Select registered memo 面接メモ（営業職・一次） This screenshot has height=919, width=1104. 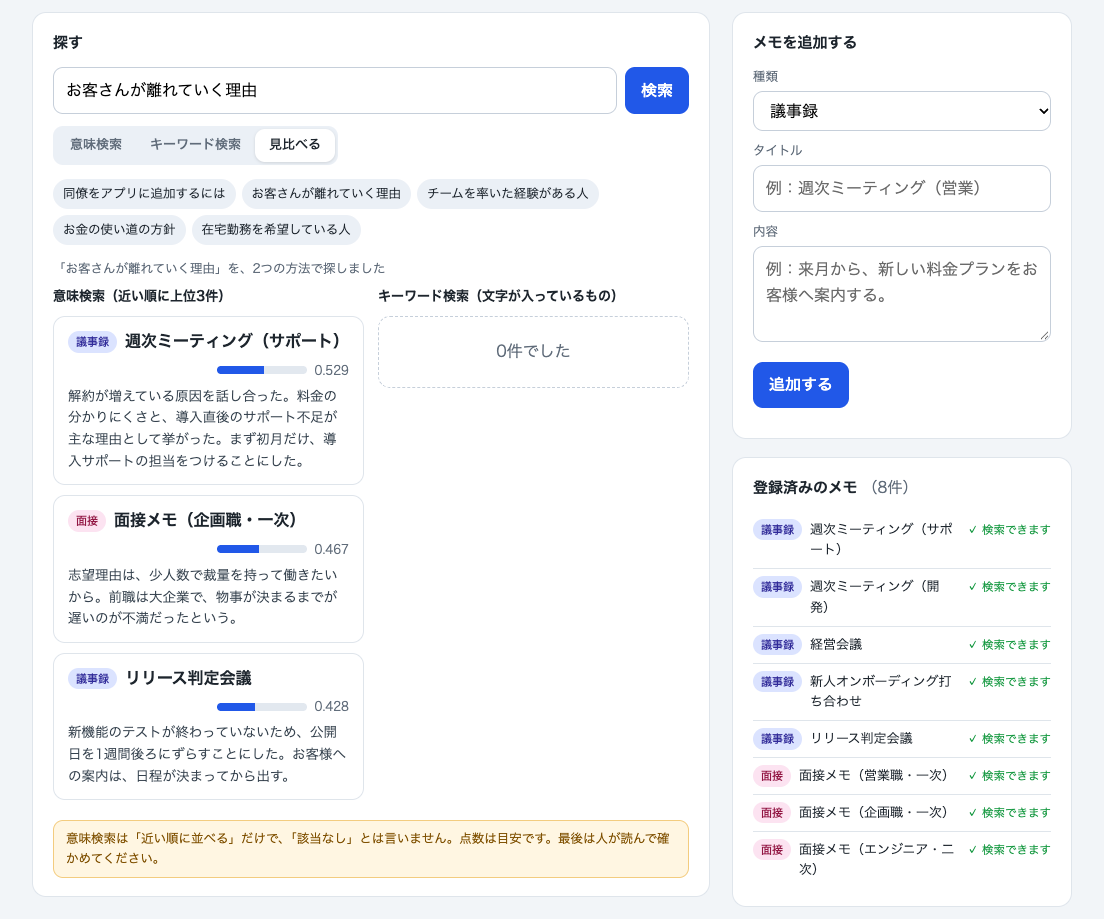[x=901, y=775]
